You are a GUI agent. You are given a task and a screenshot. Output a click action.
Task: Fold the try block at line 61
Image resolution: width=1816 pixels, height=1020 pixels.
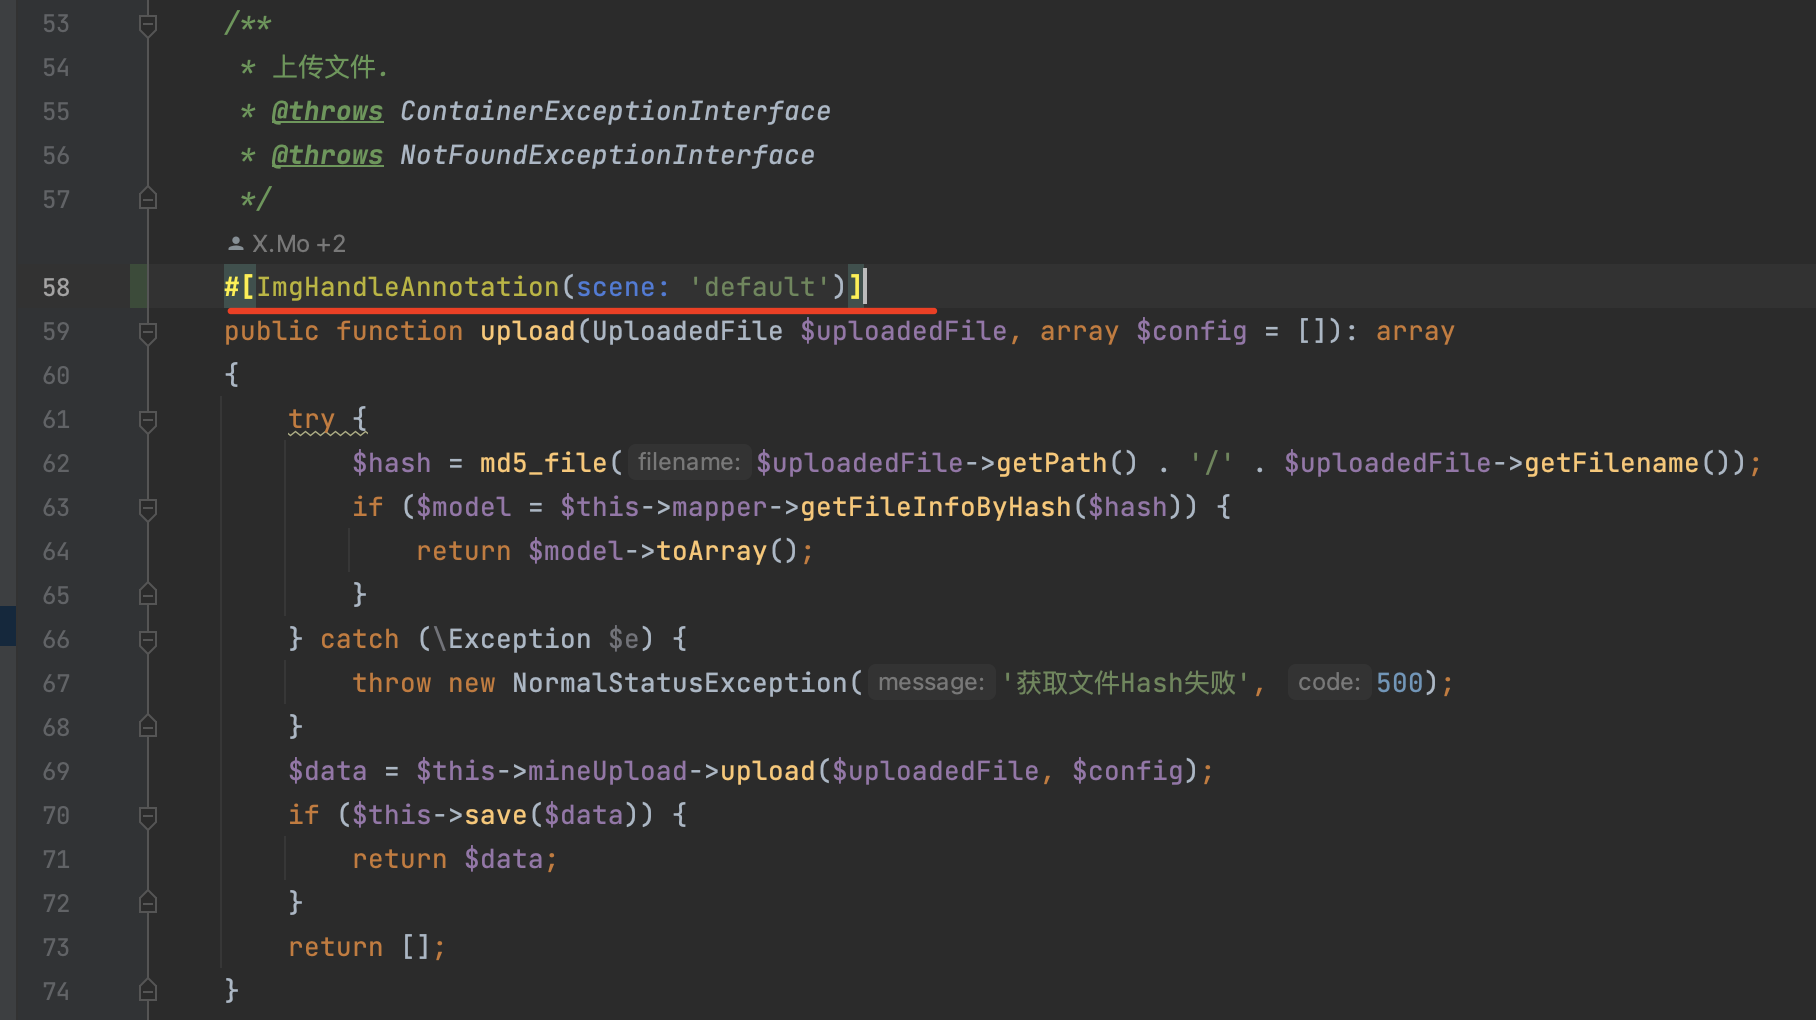(x=148, y=420)
